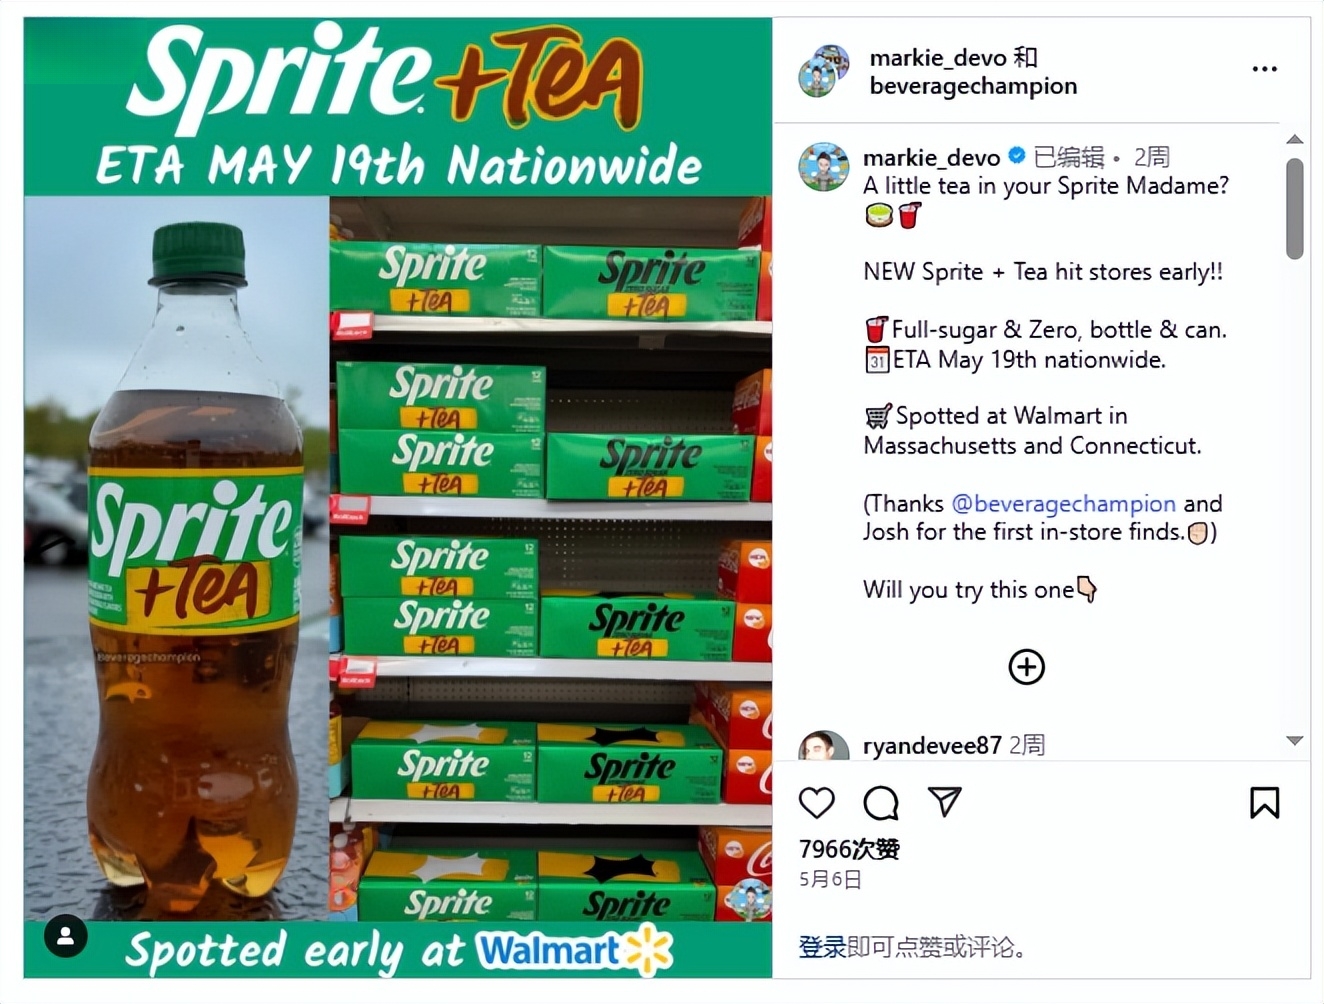Click markie_devo avatar beside the caption
The image size is (1324, 1004).
pyautogui.click(x=824, y=166)
